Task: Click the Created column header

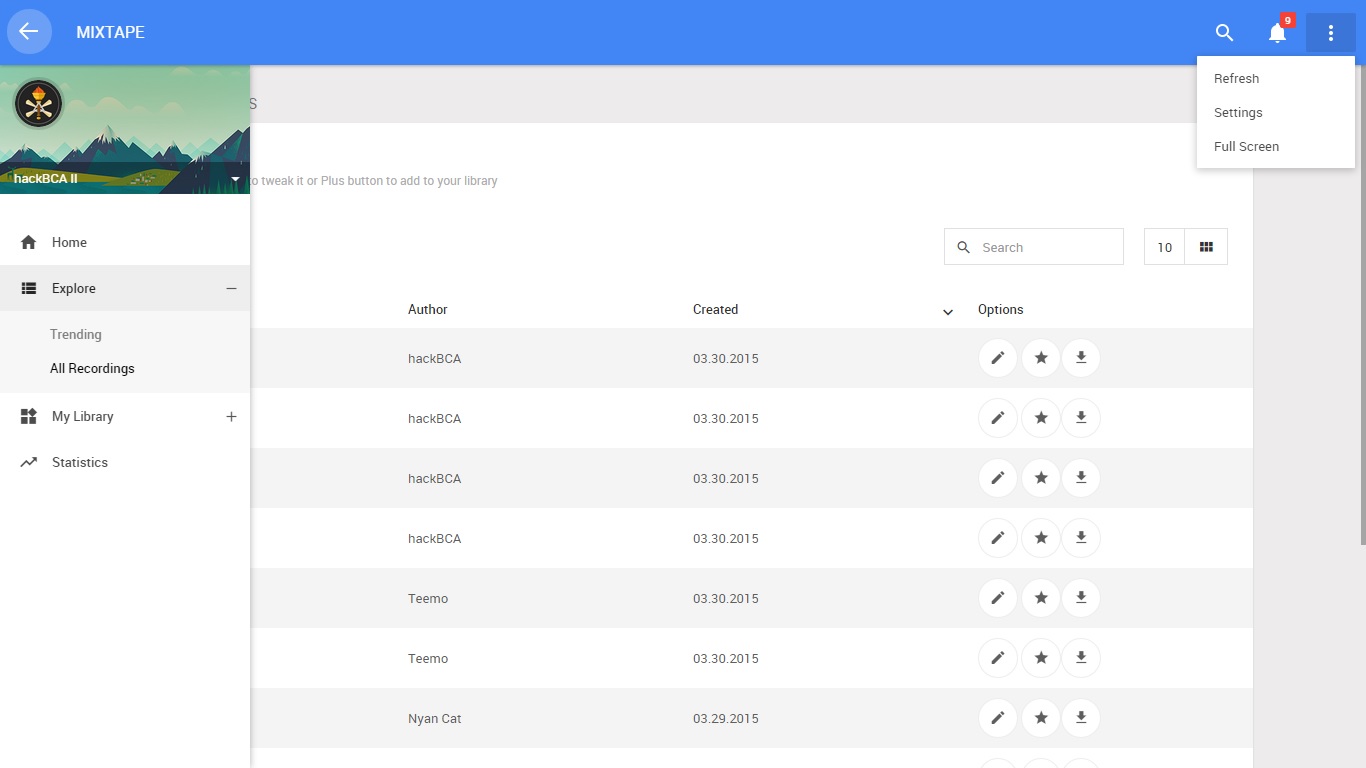Action: point(715,310)
